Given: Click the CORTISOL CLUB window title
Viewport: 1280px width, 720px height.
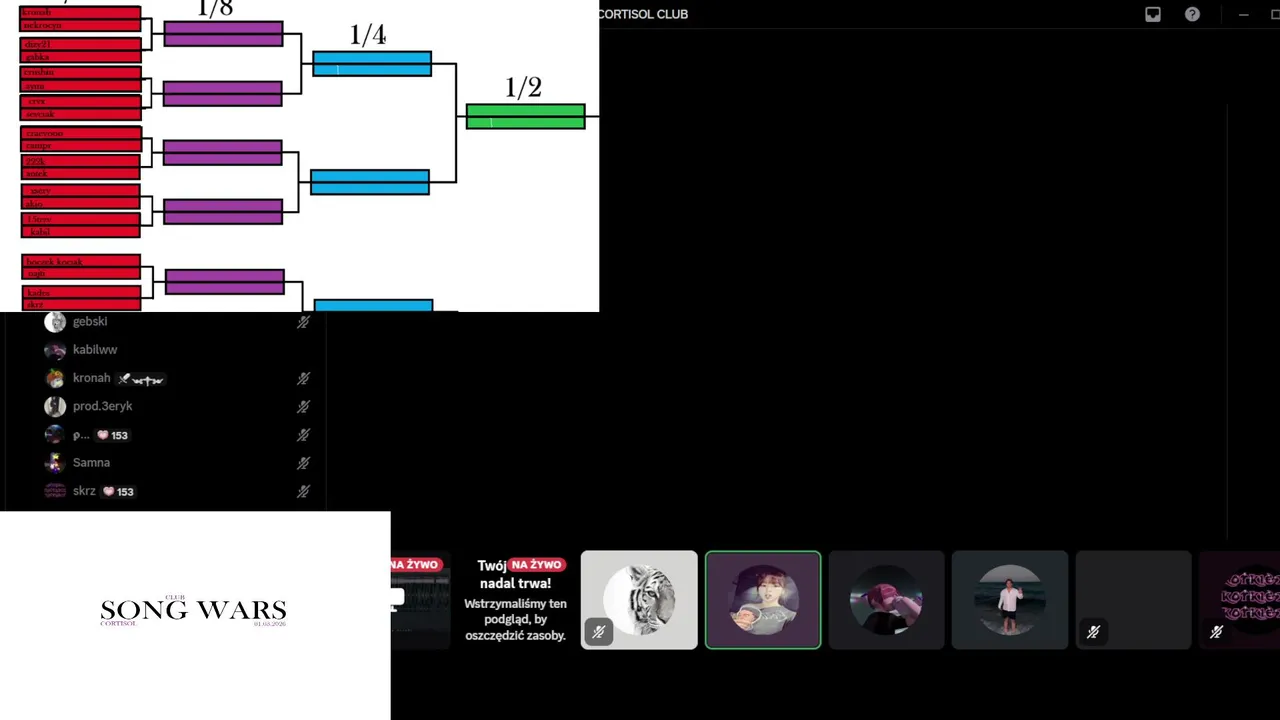Looking at the screenshot, I should (x=643, y=14).
